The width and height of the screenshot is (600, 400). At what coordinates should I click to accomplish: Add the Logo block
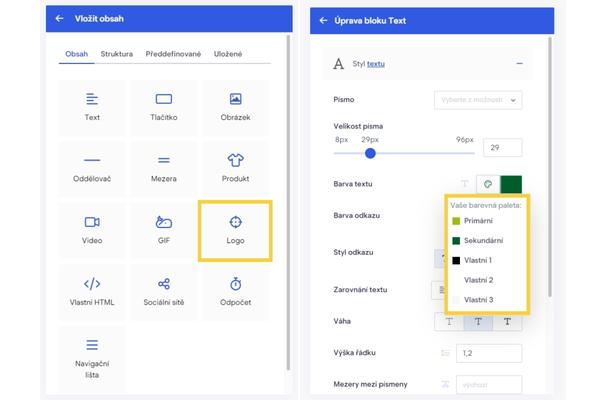[x=235, y=230]
